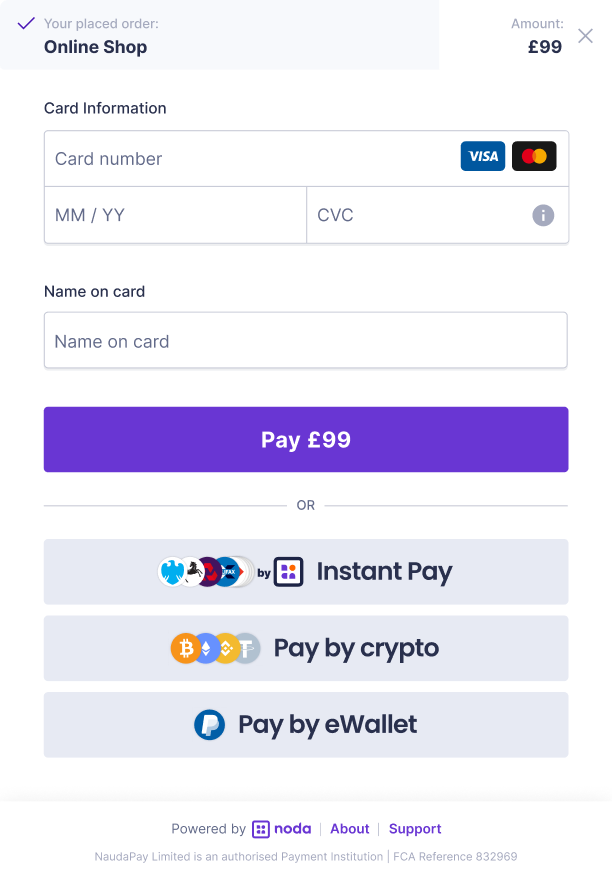Open the CVC info icon
Viewport: 612px width, 888px height.
pos(543,215)
